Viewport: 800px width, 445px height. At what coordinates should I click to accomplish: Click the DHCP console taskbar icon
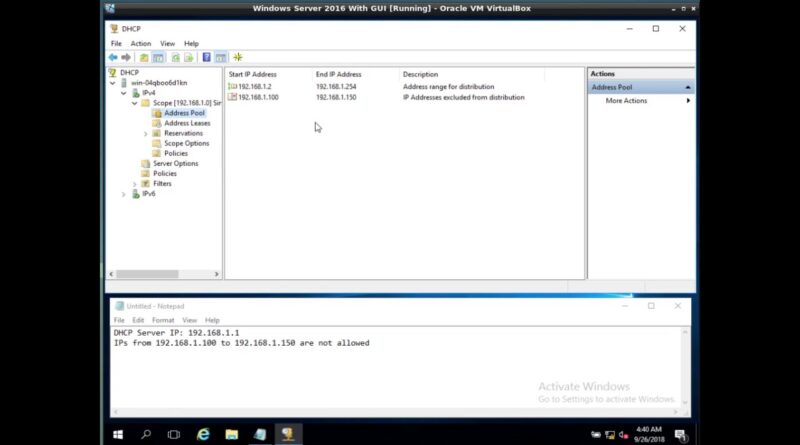288,434
